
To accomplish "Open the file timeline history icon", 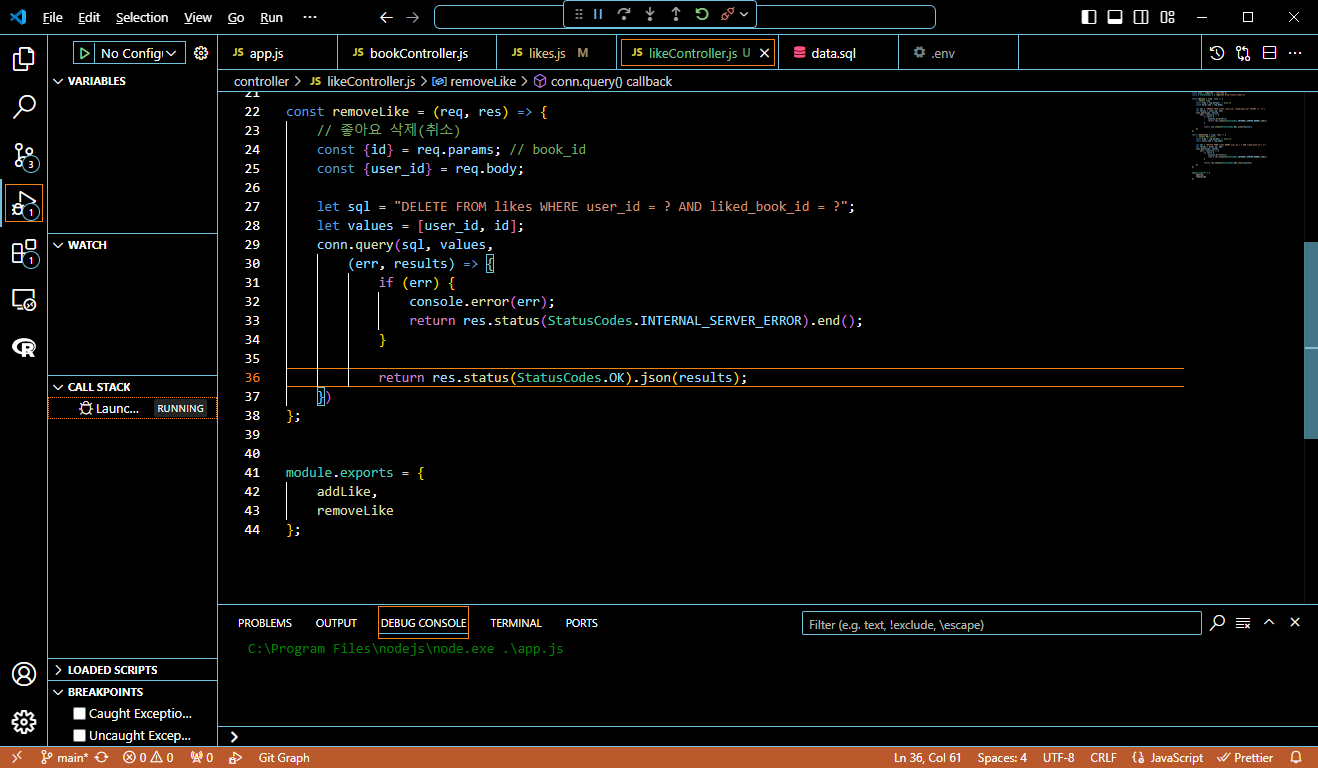I will (x=1217, y=53).
